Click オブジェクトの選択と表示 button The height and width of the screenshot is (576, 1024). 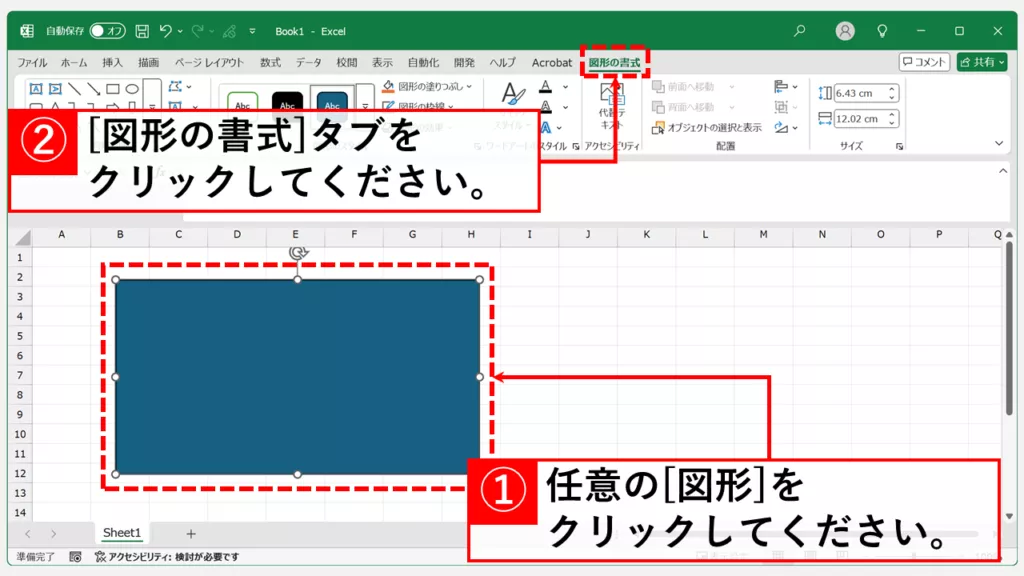tap(707, 127)
